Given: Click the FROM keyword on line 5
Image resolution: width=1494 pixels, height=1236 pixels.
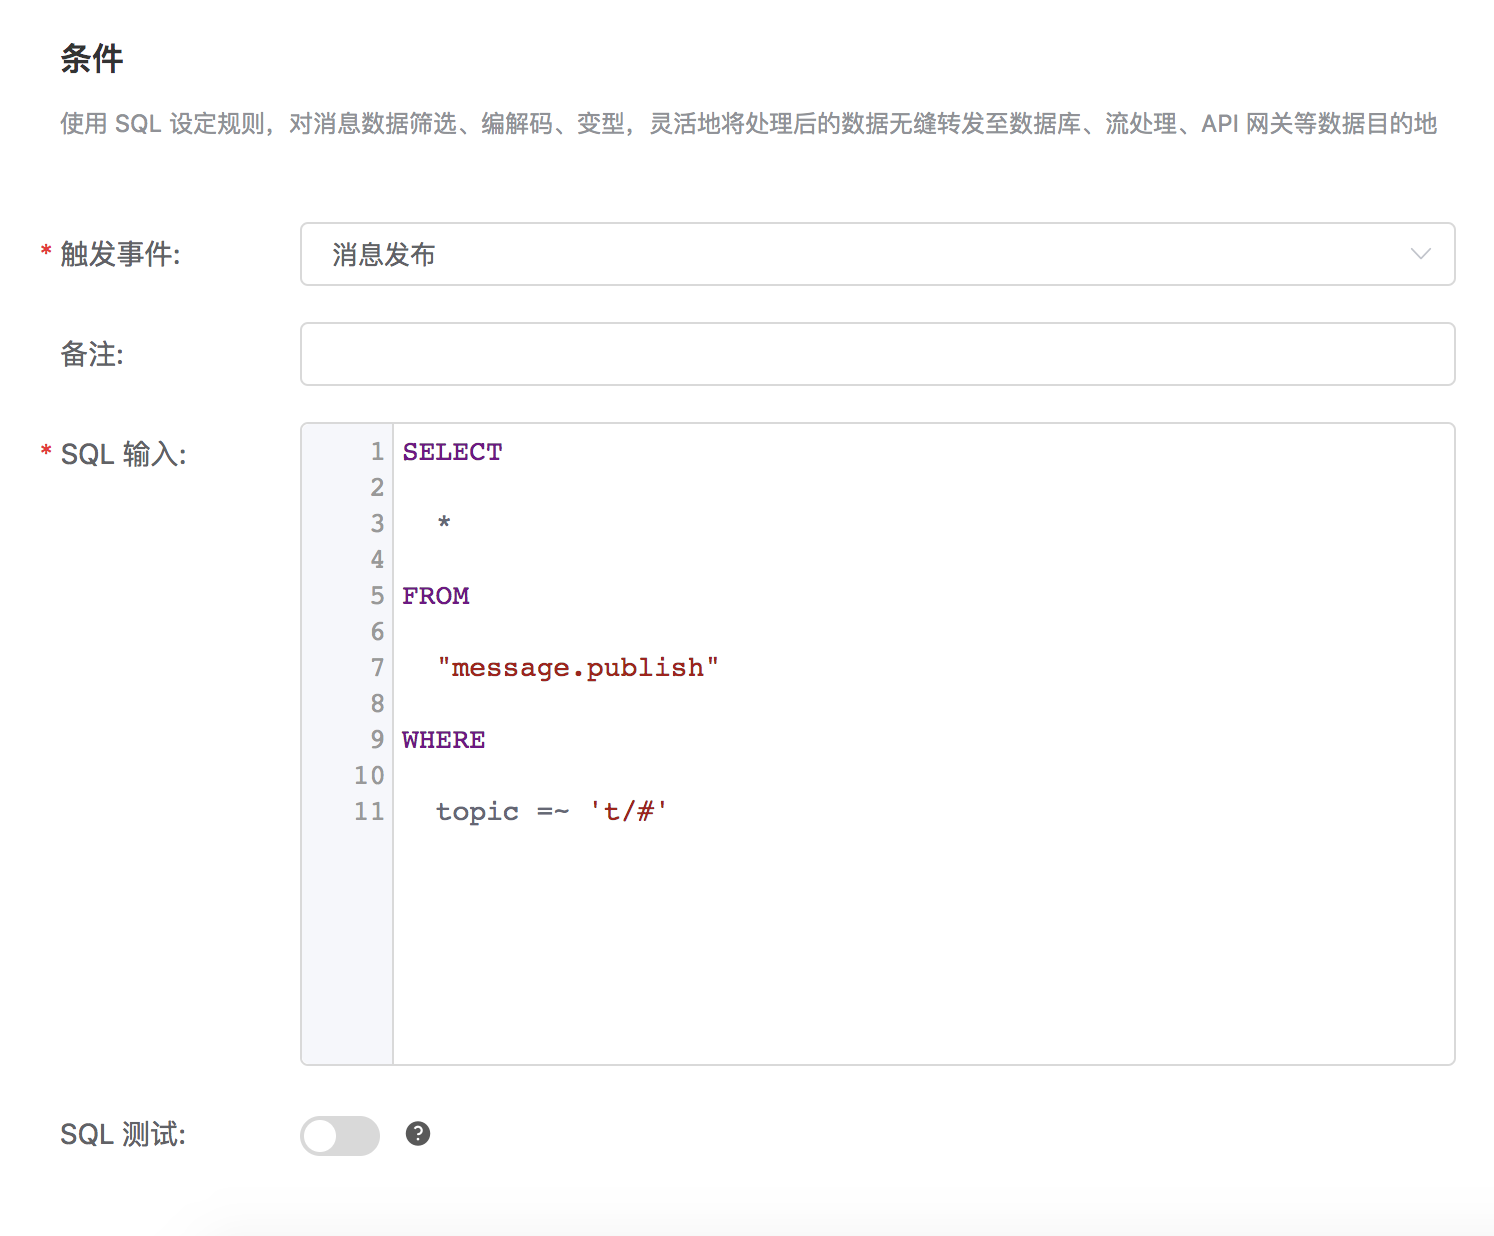Looking at the screenshot, I should click(x=436, y=596).
